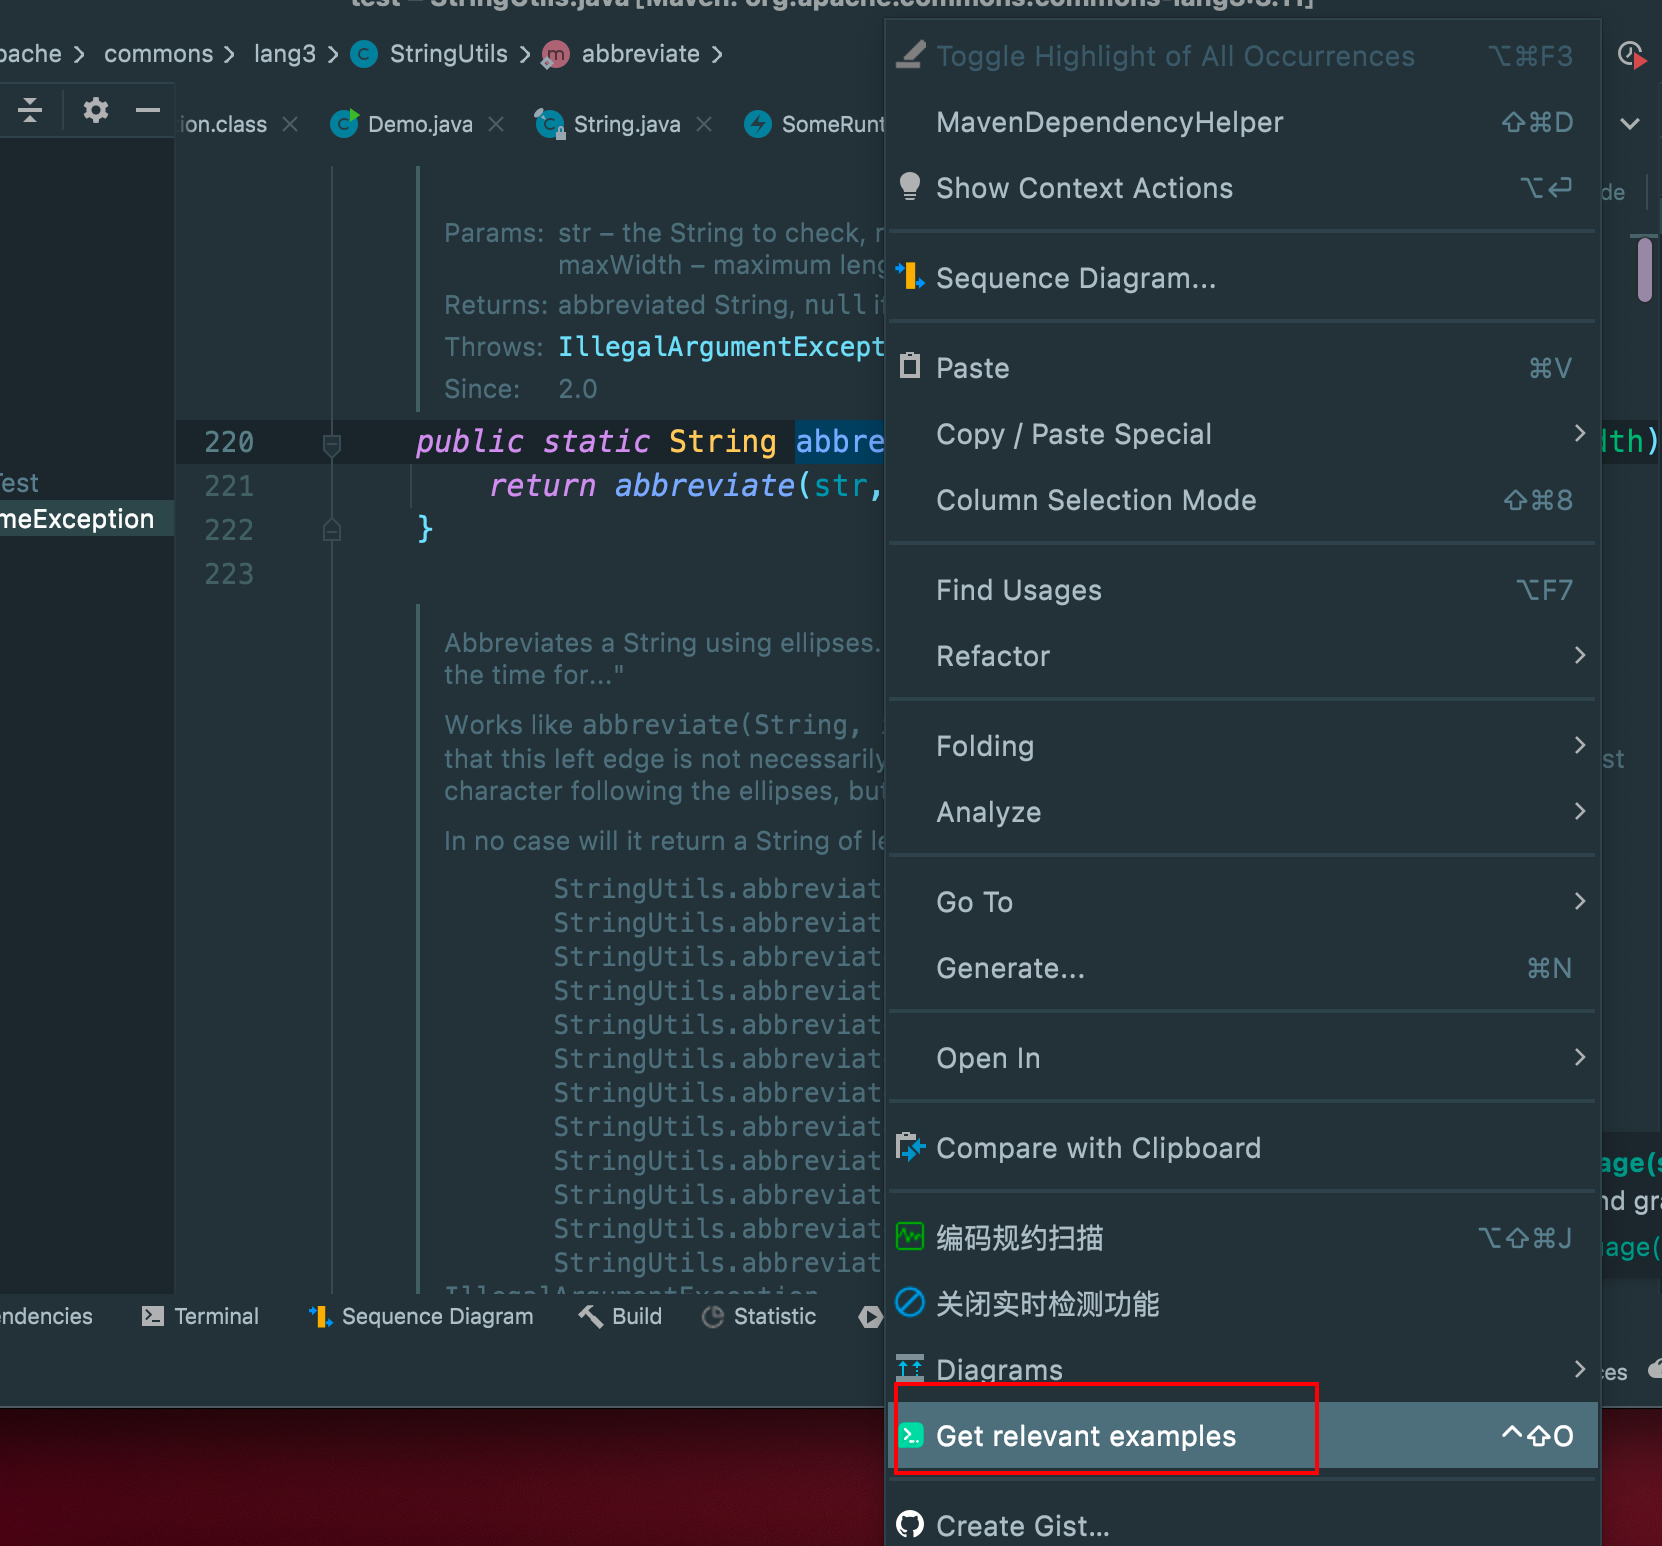Click the Get relevant examples green icon
The image size is (1662, 1546).
click(x=911, y=1435)
